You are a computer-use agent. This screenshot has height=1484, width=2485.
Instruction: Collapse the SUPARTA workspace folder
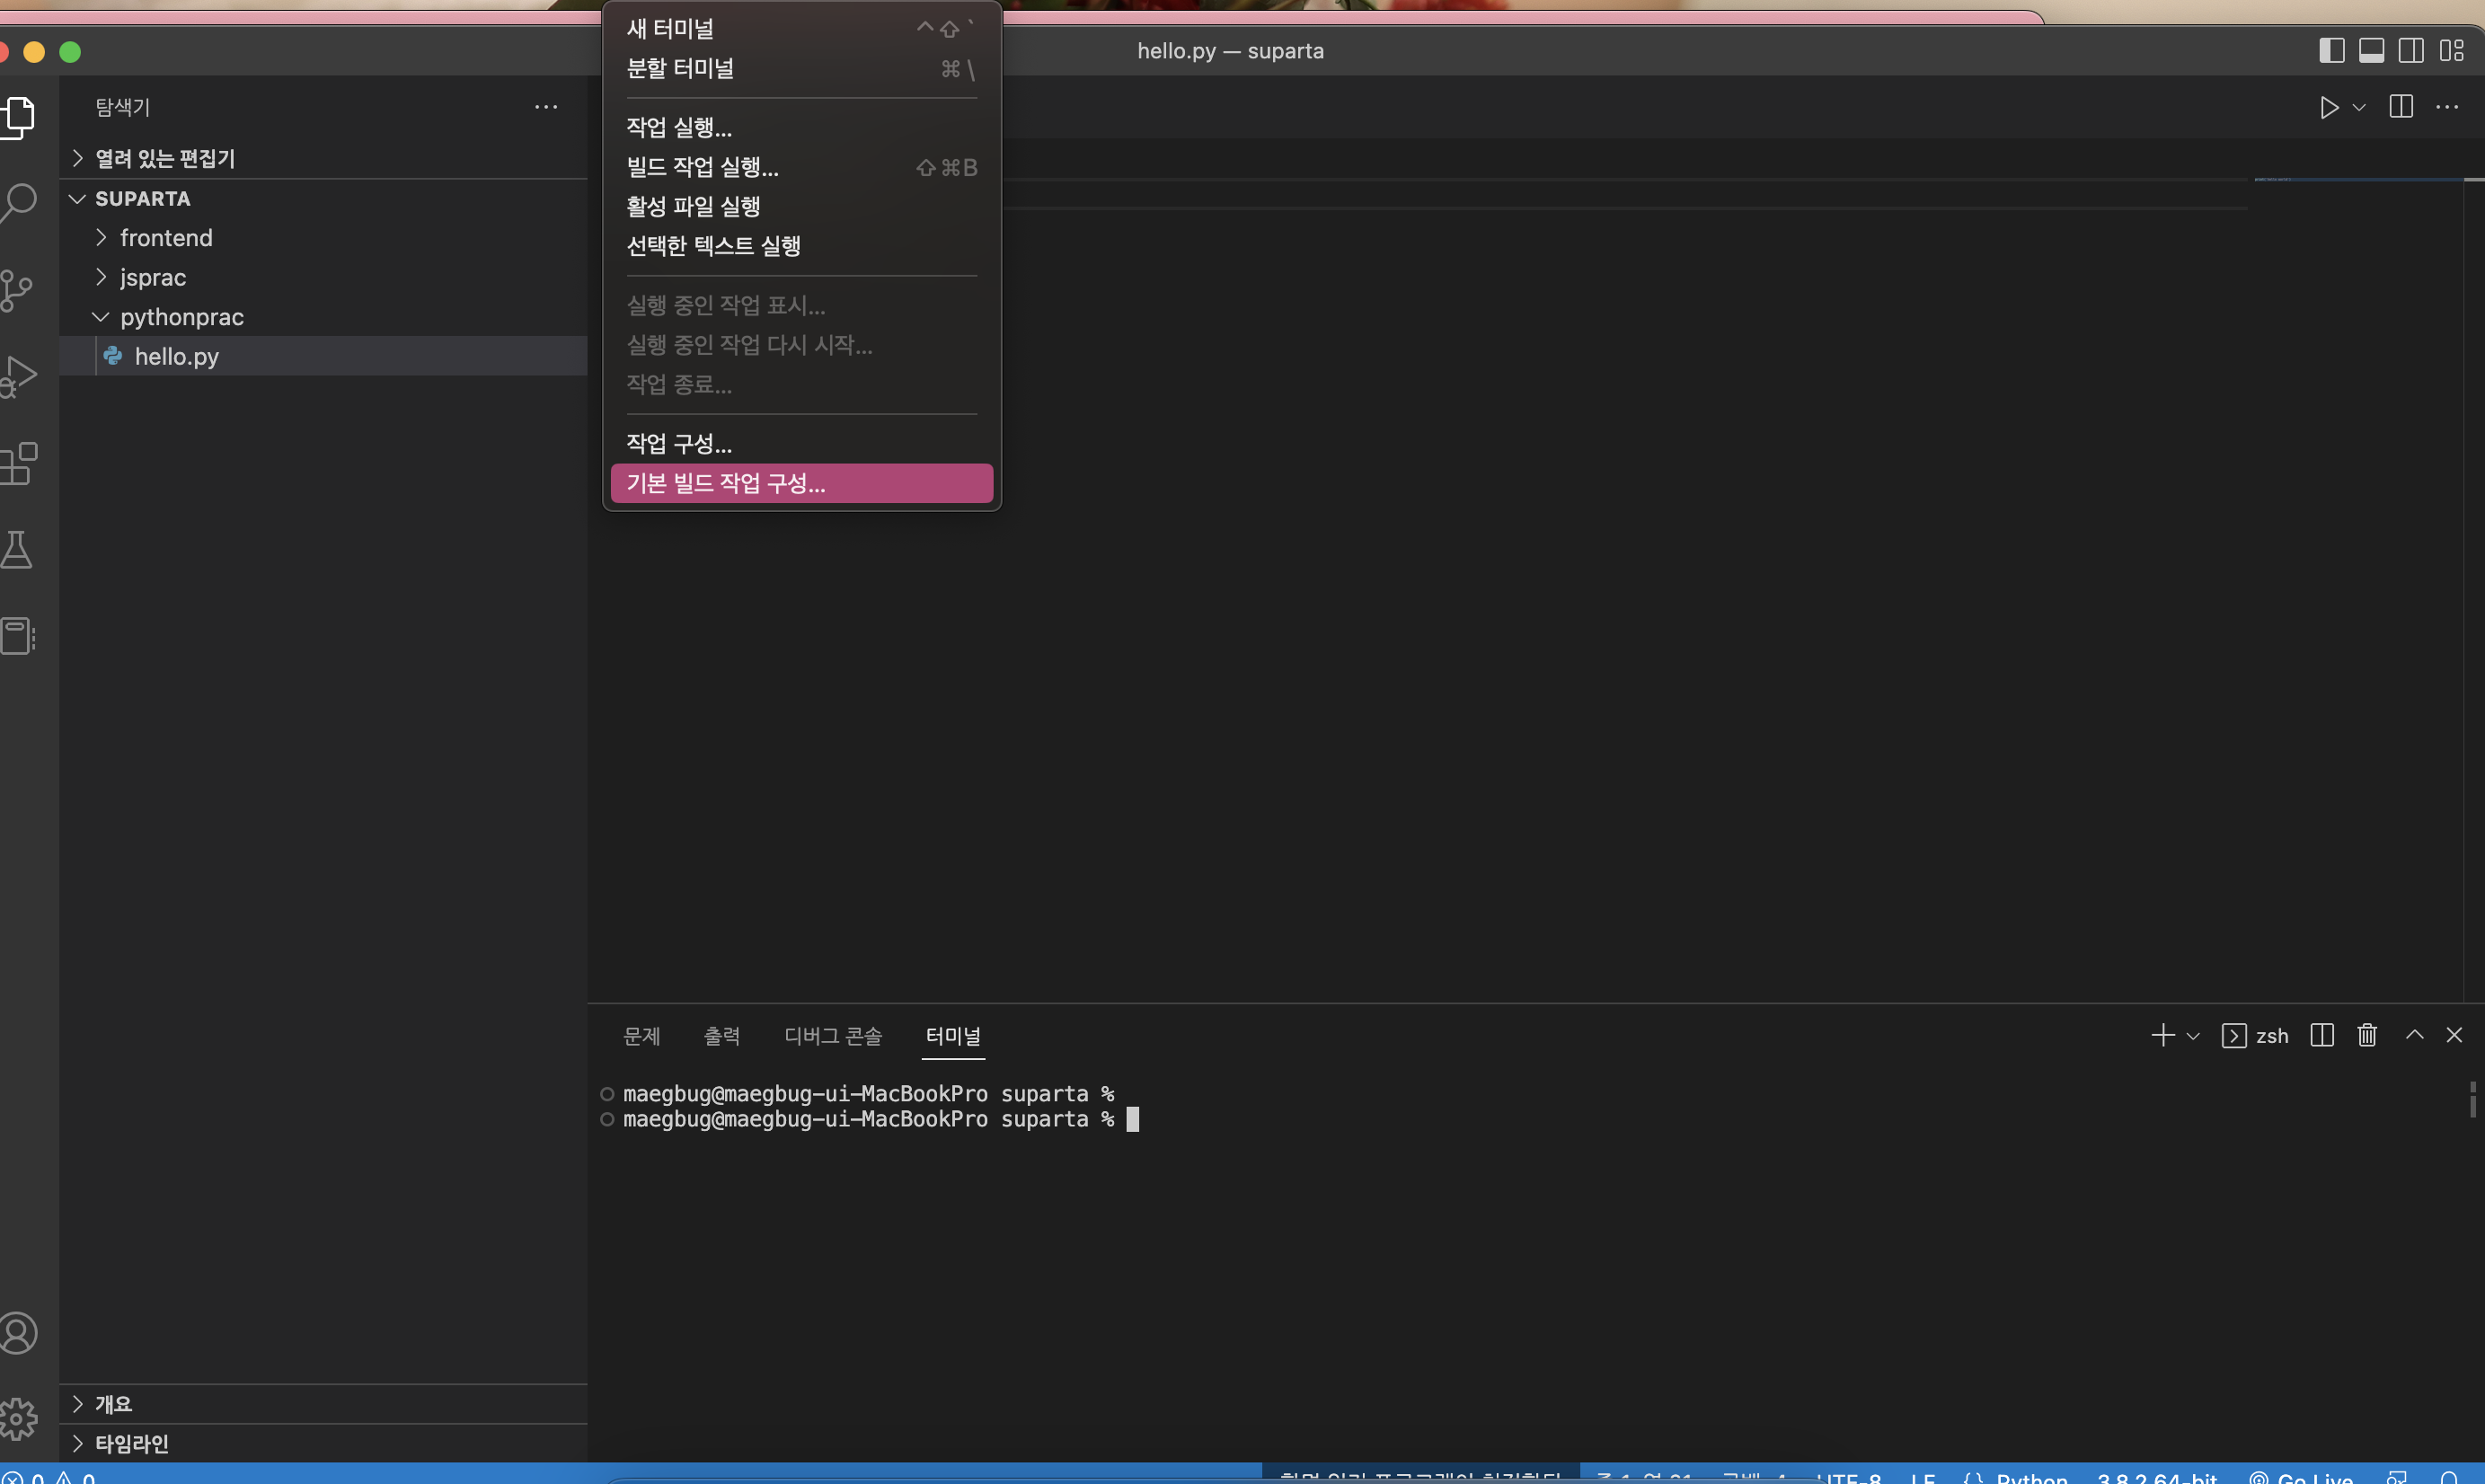(323, 198)
